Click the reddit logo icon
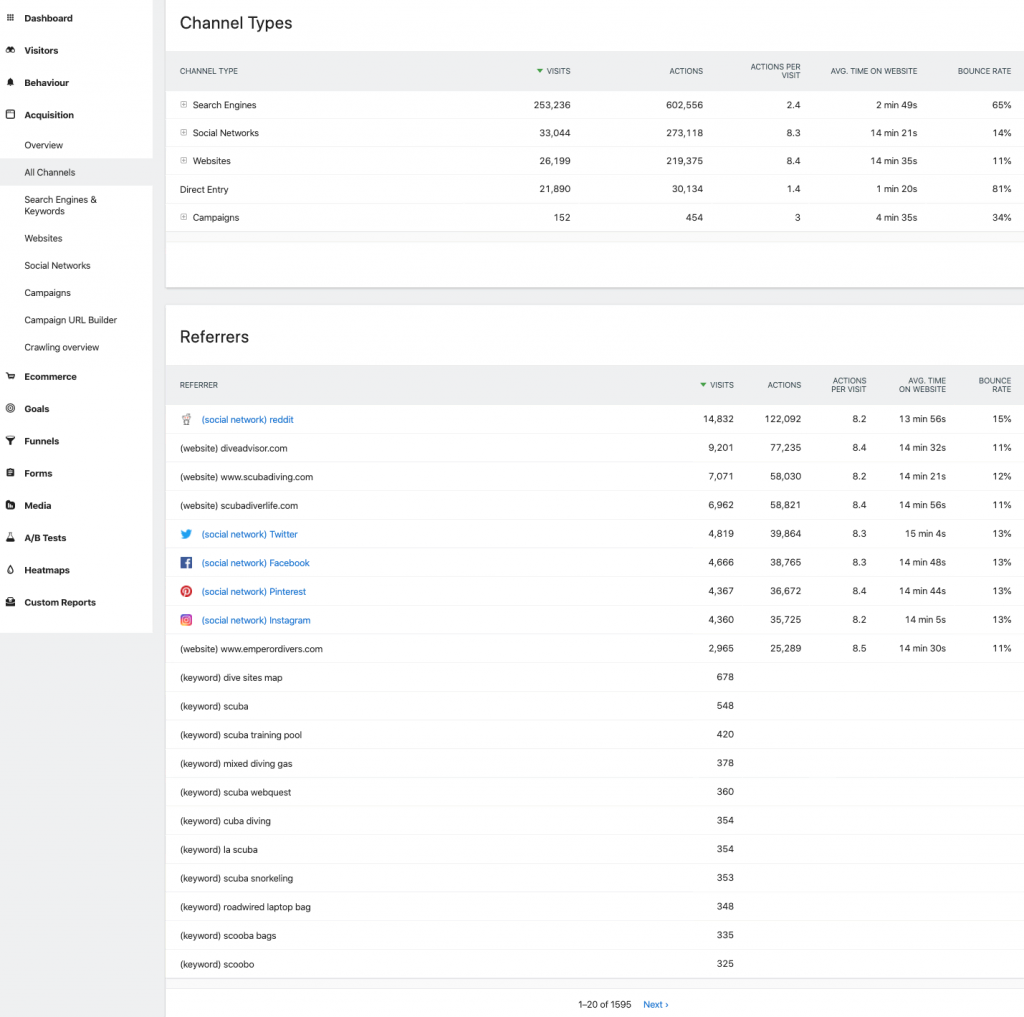The height and width of the screenshot is (1017, 1024). click(186, 419)
